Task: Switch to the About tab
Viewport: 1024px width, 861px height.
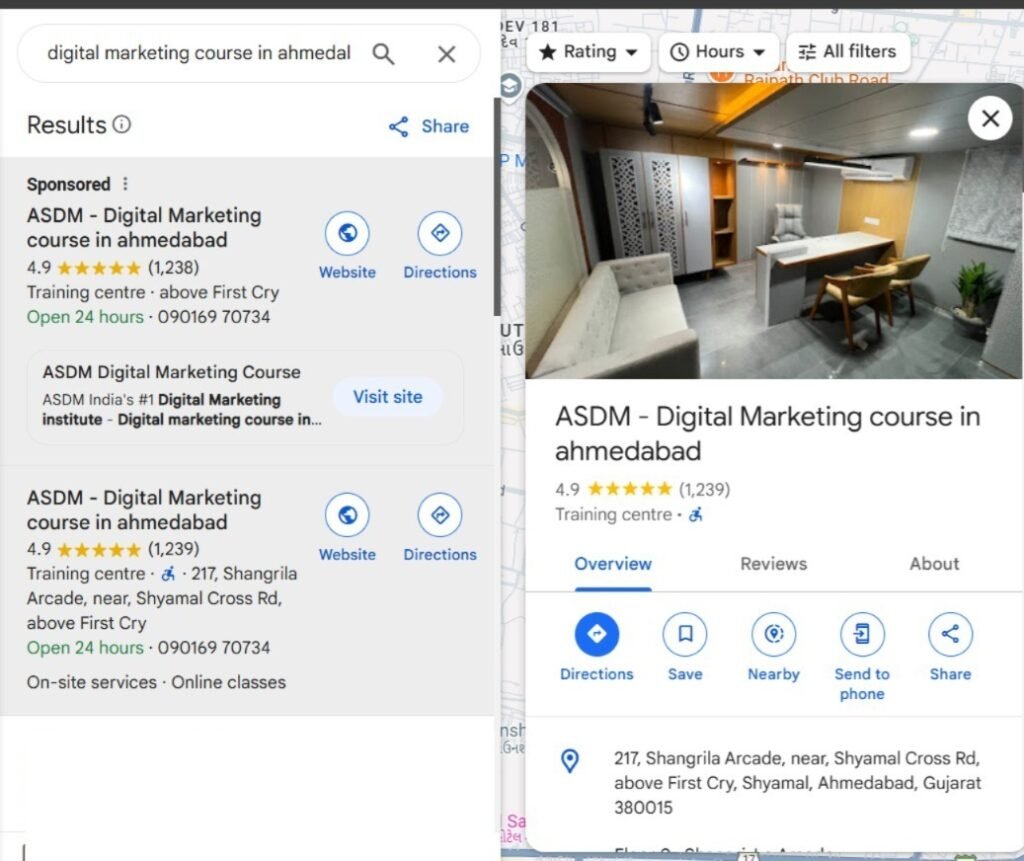Action: tap(934, 564)
